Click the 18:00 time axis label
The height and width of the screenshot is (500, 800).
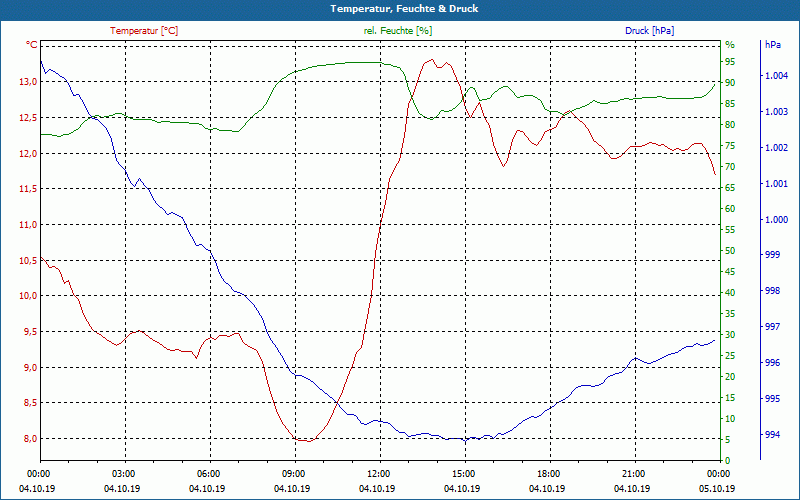click(547, 473)
